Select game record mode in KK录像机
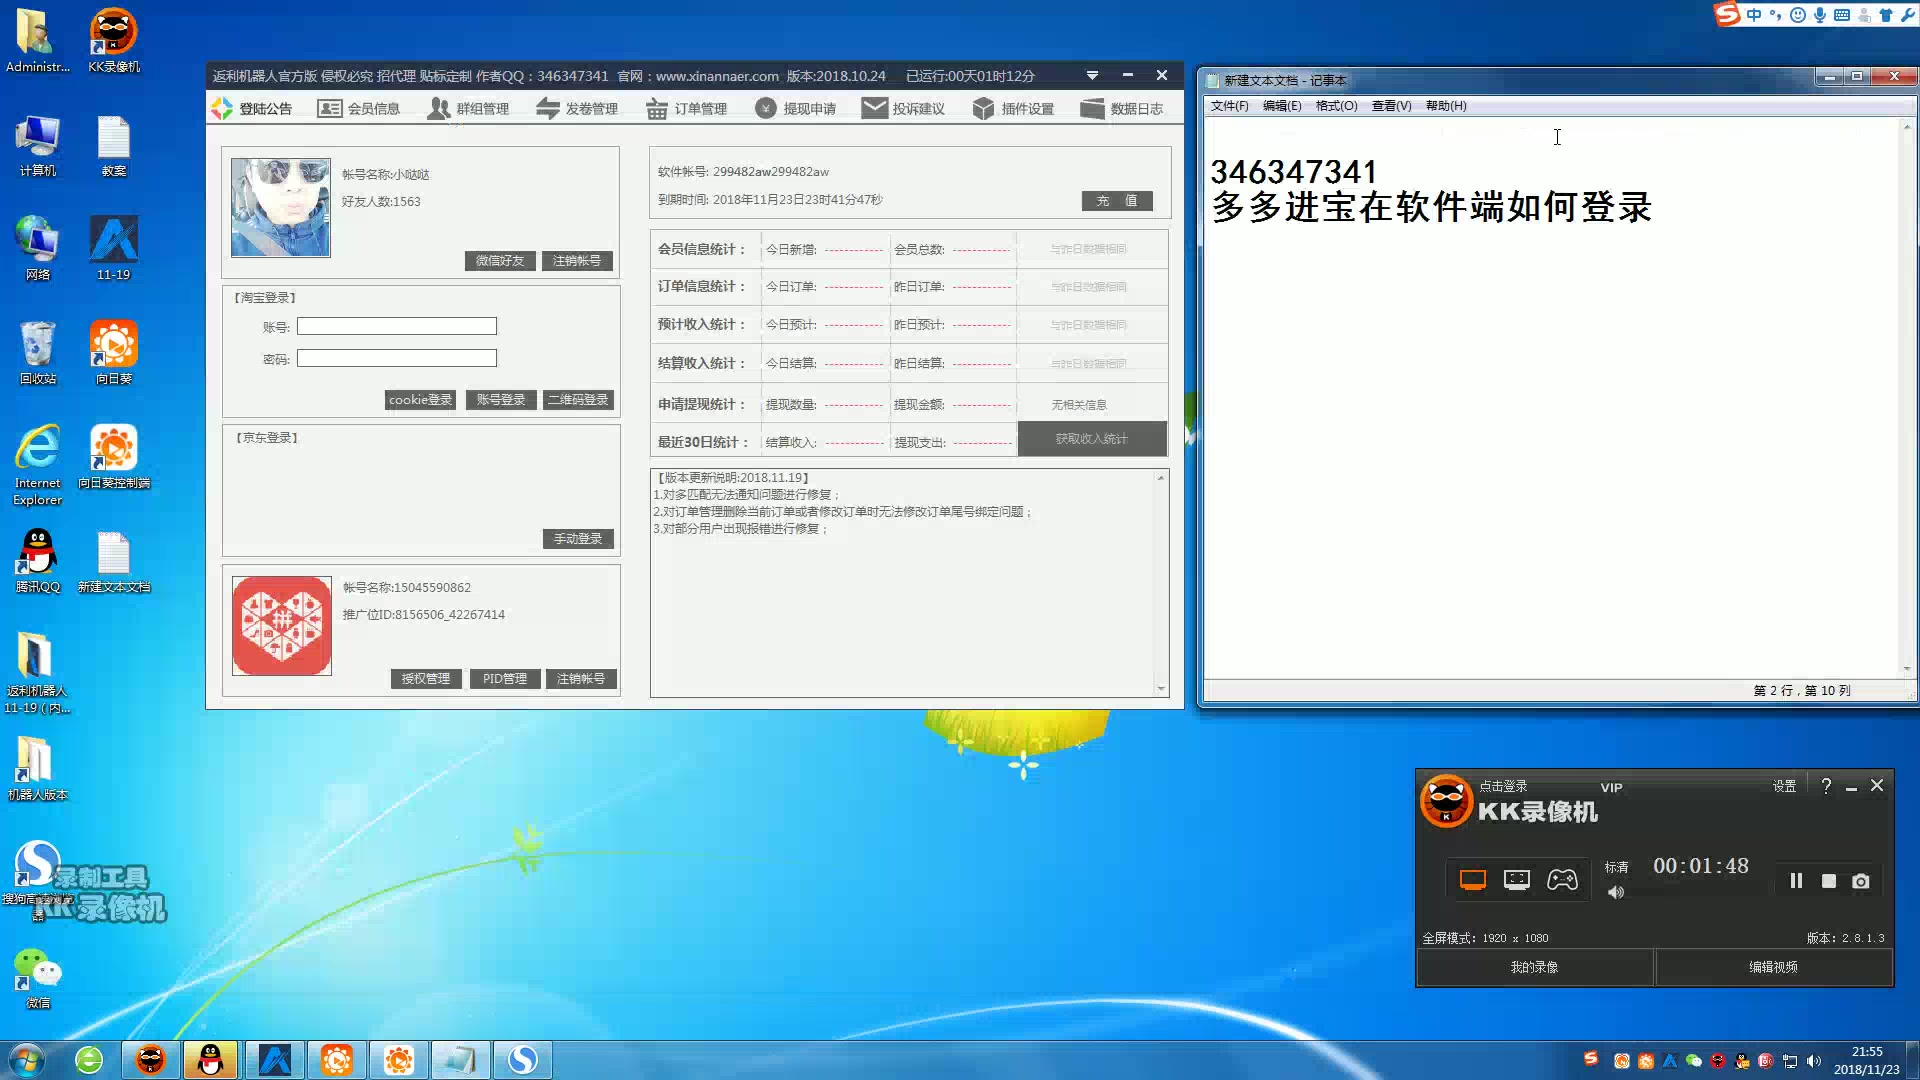This screenshot has width=1920, height=1080. click(1562, 880)
